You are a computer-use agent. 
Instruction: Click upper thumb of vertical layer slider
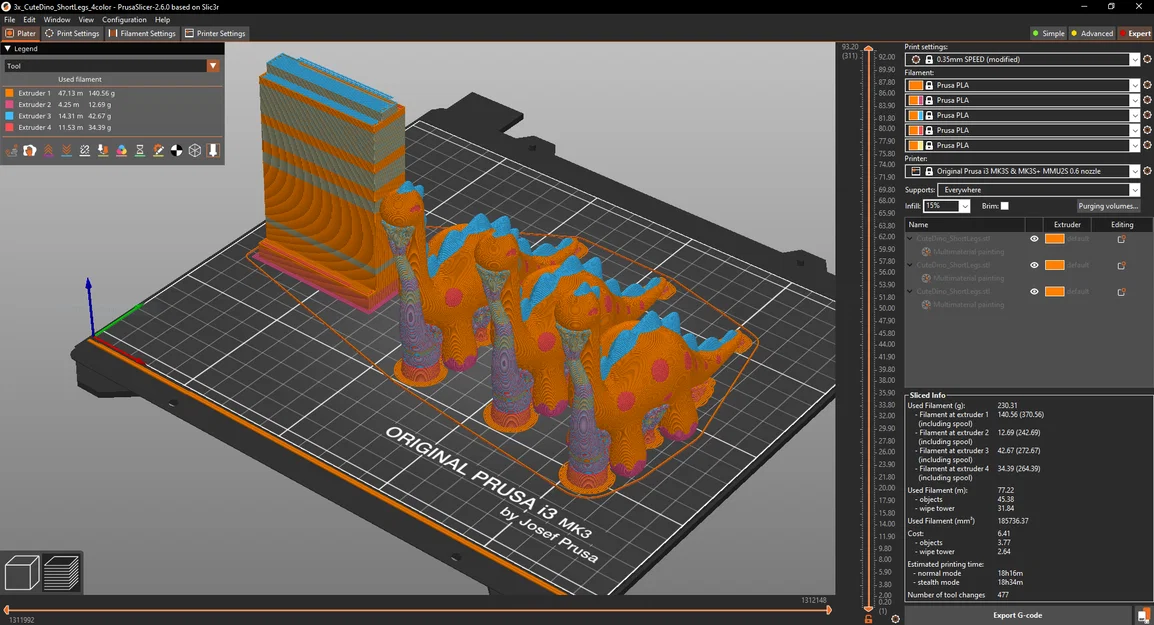point(868,49)
